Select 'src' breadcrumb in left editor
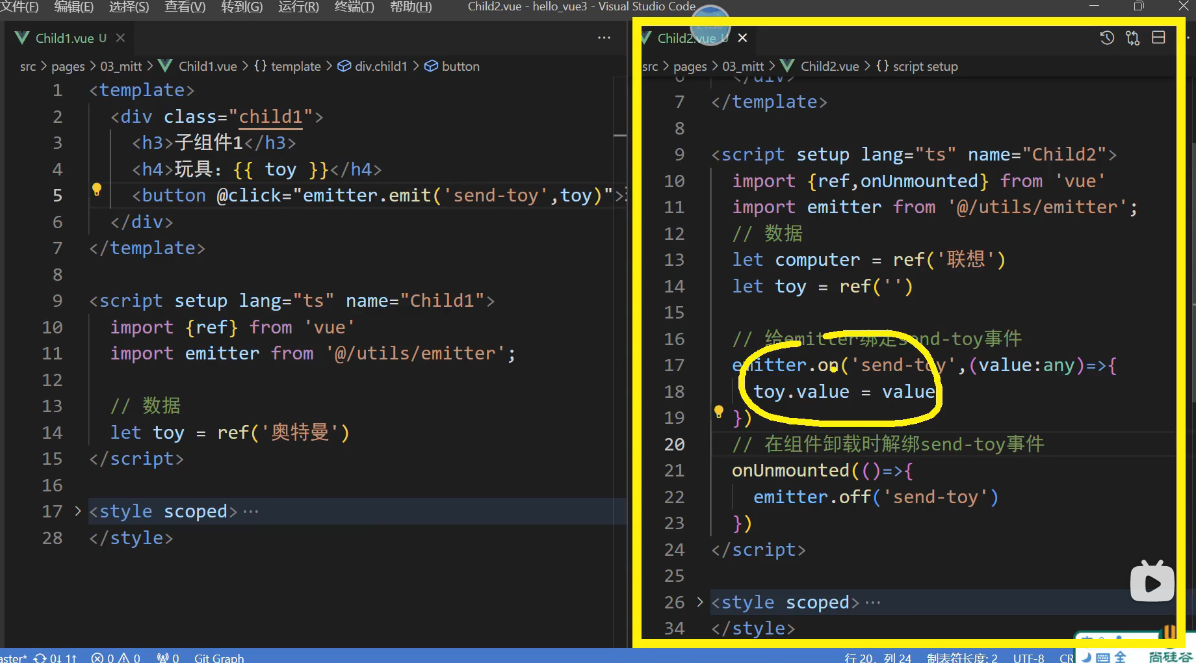Screen dimensions: 1201x663 coord(27,66)
